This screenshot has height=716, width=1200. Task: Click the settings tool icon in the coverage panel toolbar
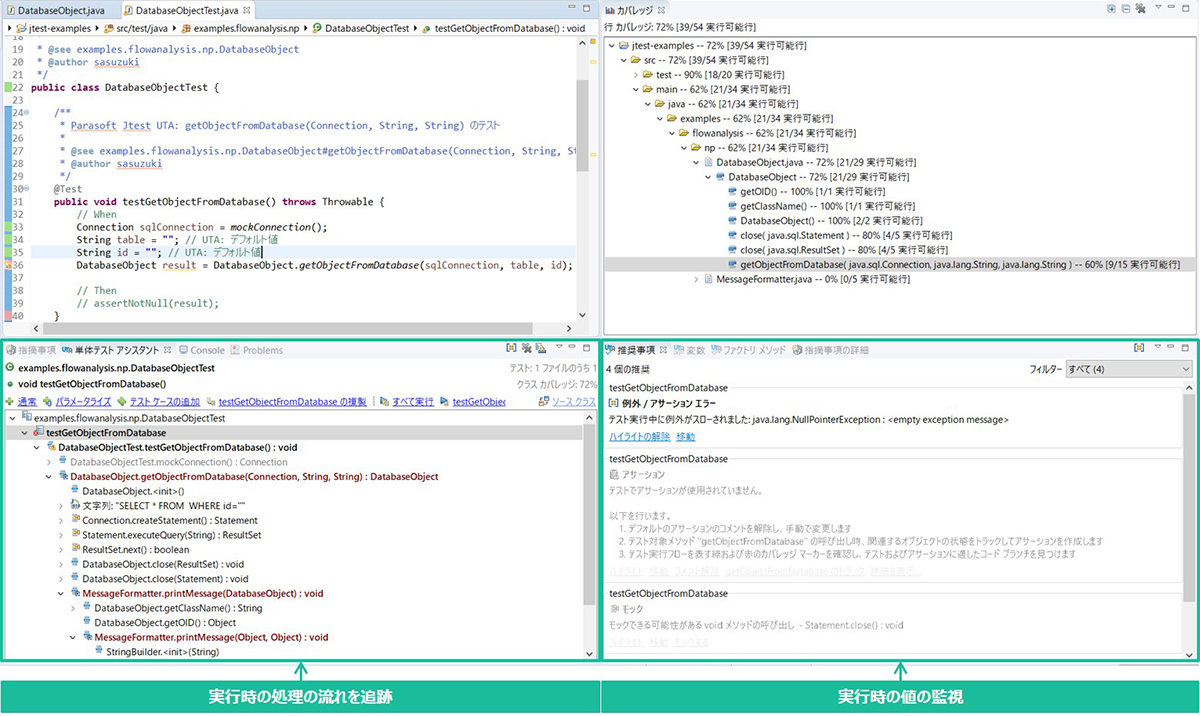coord(1141,8)
